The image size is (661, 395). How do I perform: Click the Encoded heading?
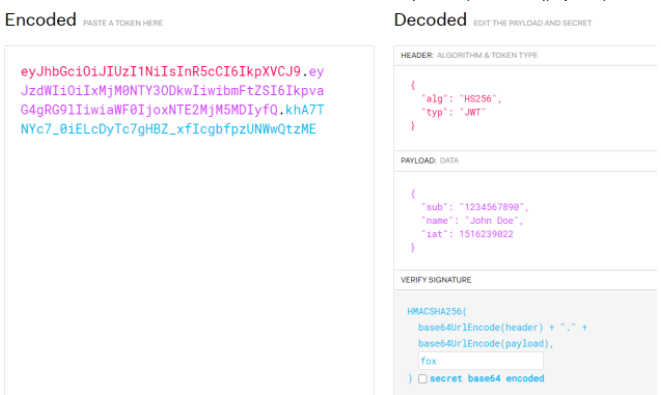pyautogui.click(x=40, y=20)
